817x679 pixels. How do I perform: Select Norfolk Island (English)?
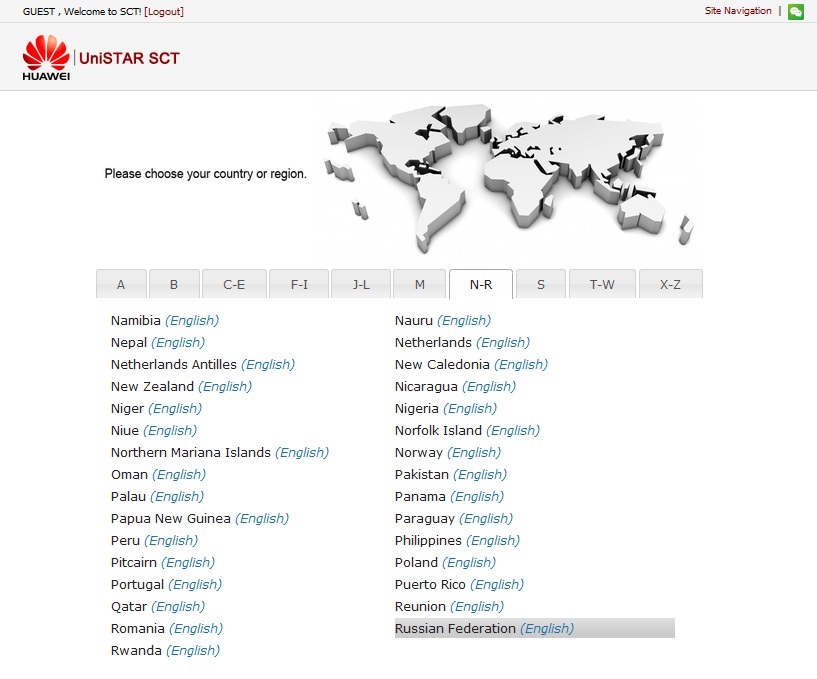[x=467, y=430]
